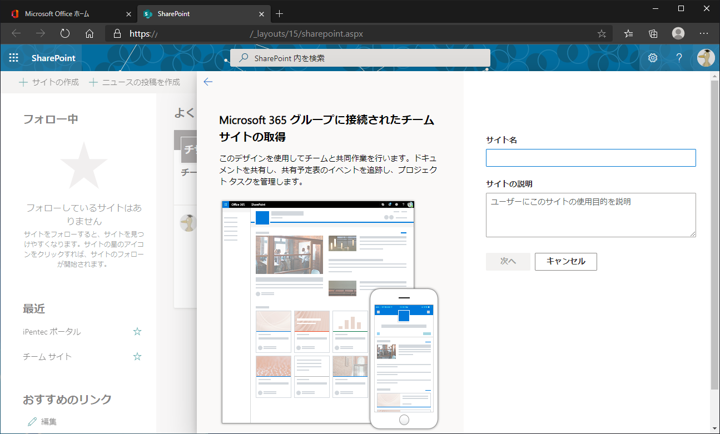
Task: Go to browser home page icon
Action: pyautogui.click(x=90, y=34)
